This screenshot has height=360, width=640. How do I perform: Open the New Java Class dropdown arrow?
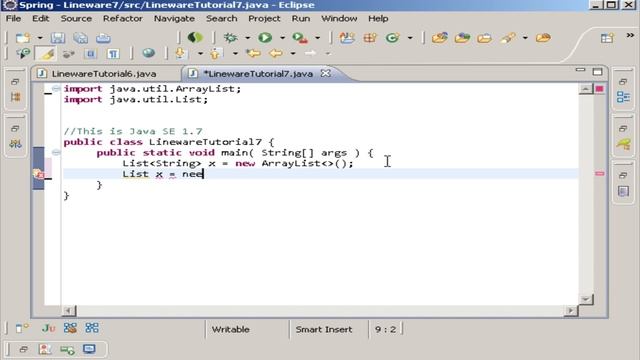point(410,38)
